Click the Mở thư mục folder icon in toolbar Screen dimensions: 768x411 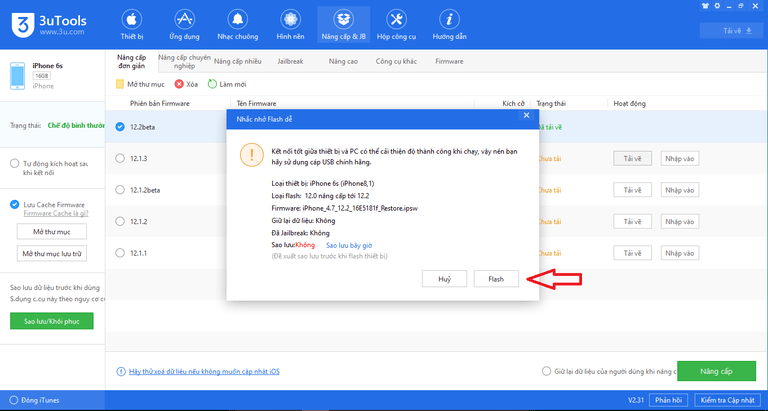(x=120, y=84)
